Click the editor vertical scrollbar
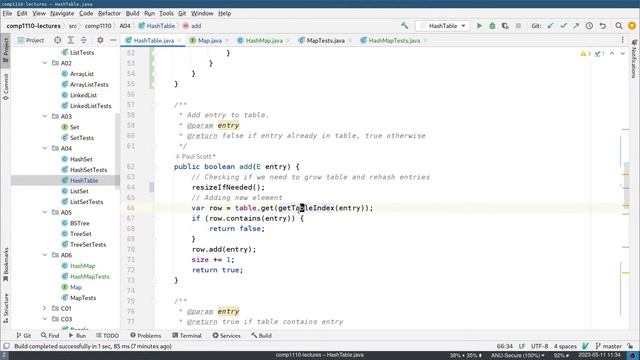The width and height of the screenshot is (640, 360). [x=626, y=184]
